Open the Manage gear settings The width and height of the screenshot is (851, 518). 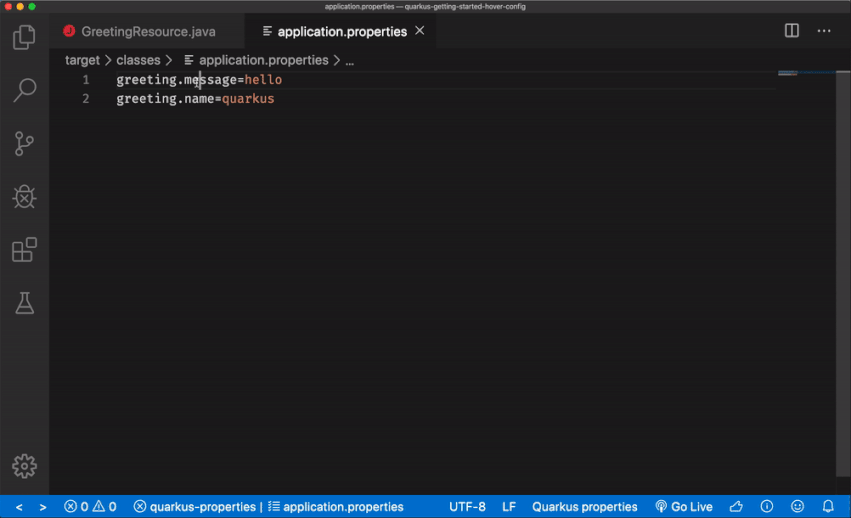tap(24, 466)
